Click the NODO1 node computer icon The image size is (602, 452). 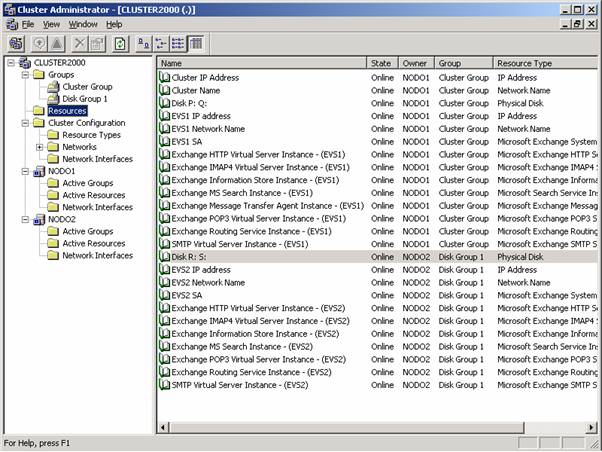[39, 171]
